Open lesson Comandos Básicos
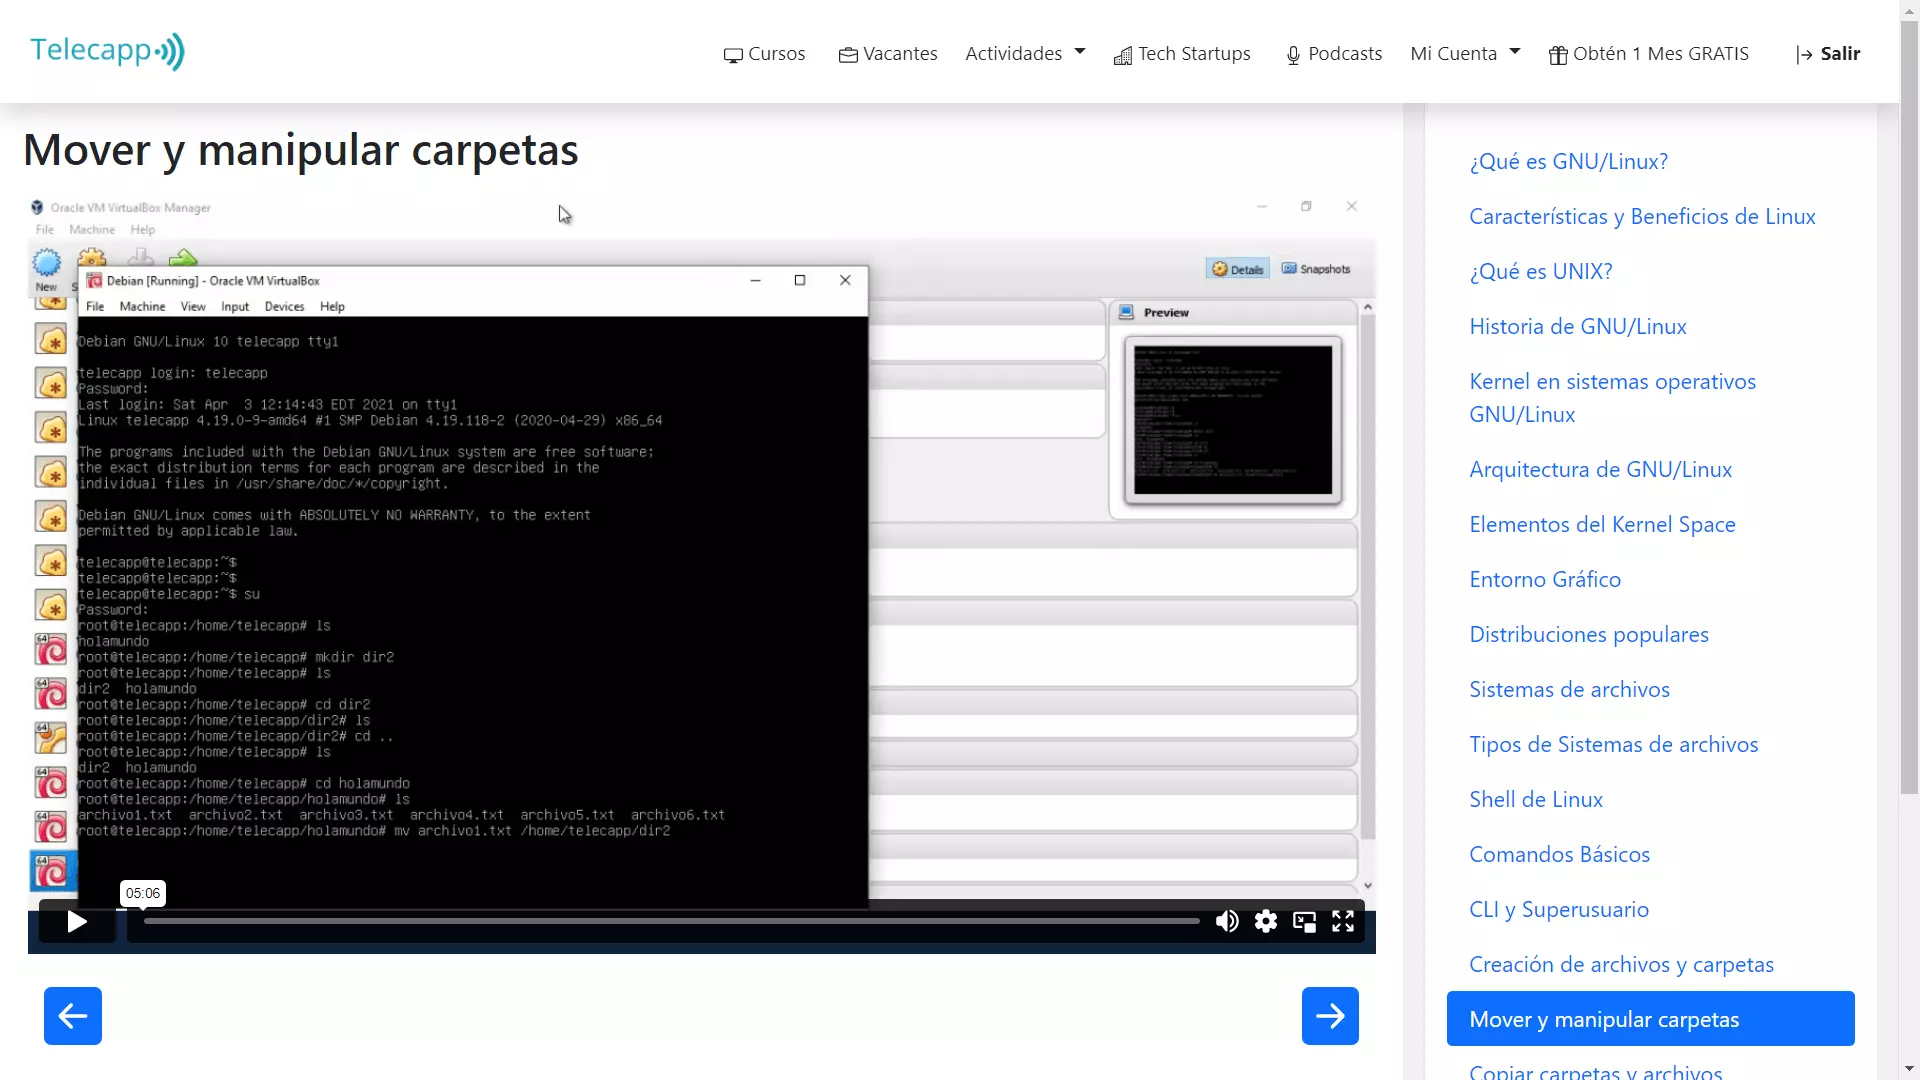The width and height of the screenshot is (1920, 1080). point(1559,854)
